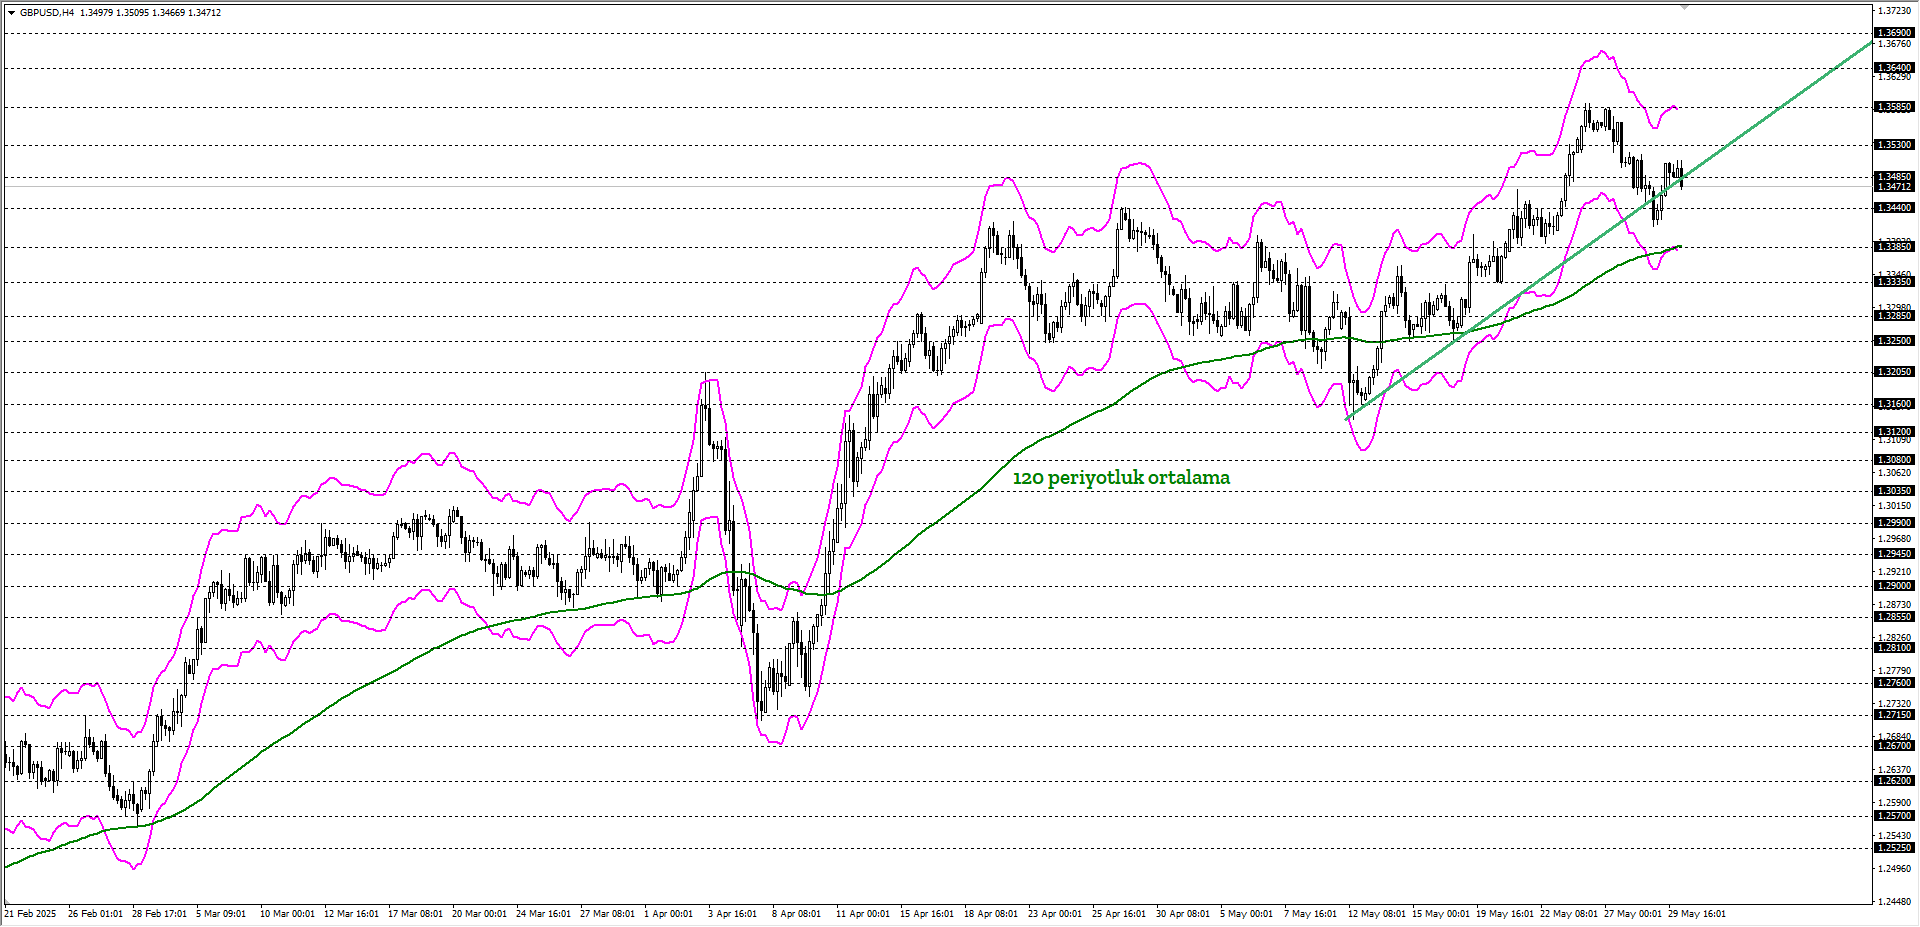This screenshot has height=927, width=1920.
Task: Click the '23 Apr 00:01' time axis label
Action: coord(1054,914)
